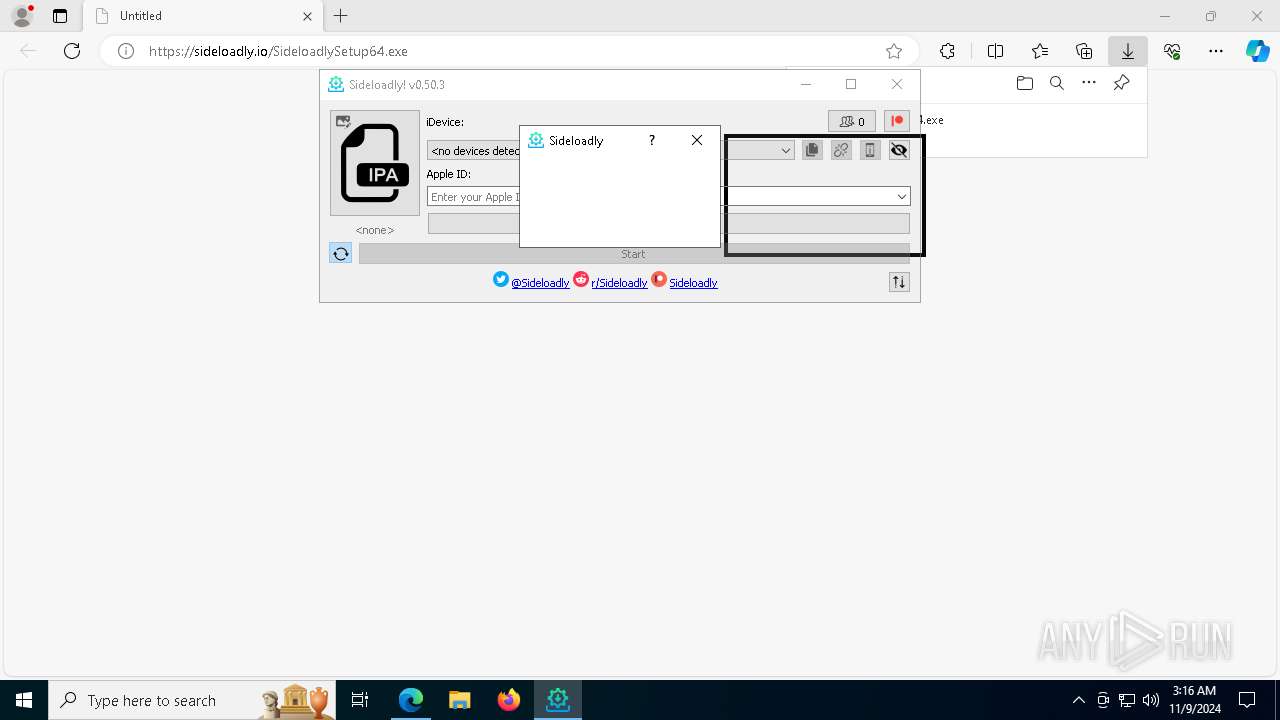Click the volume speaker tray icon
Screen dimensions: 1280x720
tap(1151, 700)
